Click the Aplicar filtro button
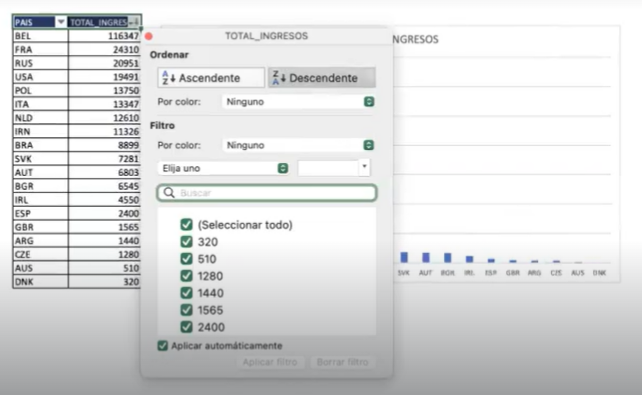The width and height of the screenshot is (642, 395). pos(270,362)
